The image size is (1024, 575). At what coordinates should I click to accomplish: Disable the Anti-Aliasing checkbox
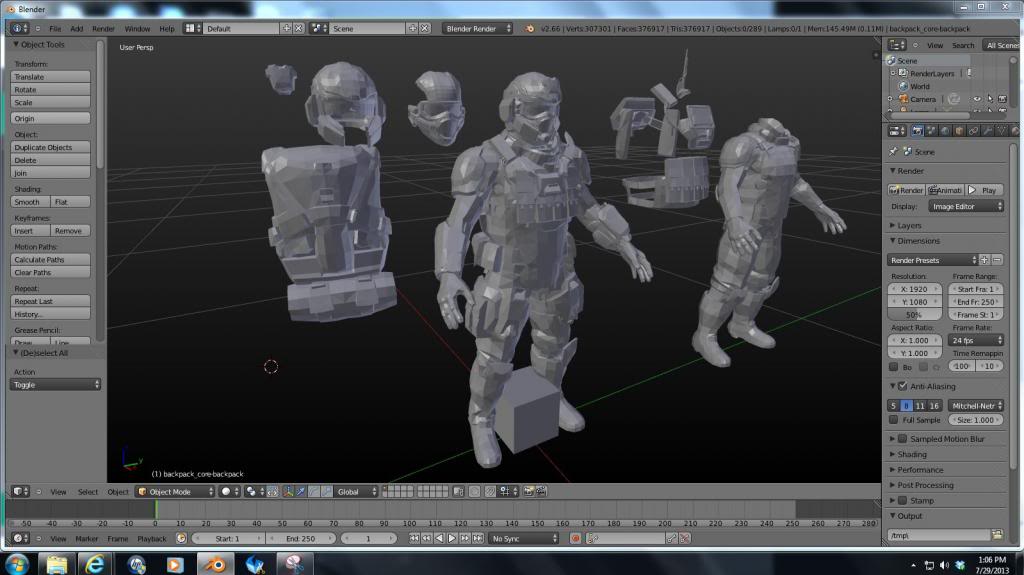(x=903, y=386)
